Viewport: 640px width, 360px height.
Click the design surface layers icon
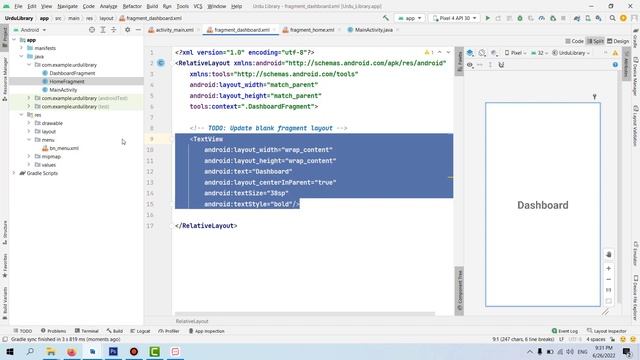click(x=470, y=53)
